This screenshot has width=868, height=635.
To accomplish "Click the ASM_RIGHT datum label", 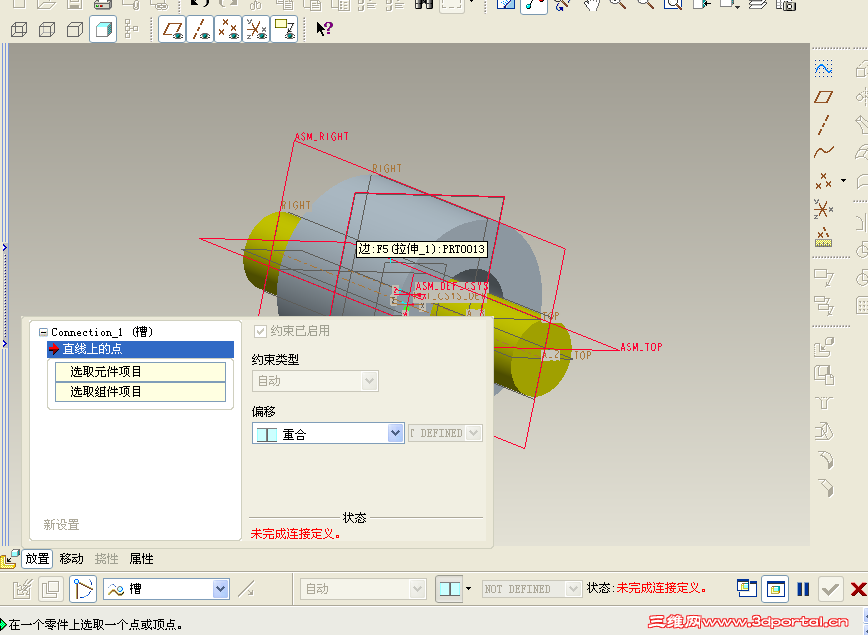I will tap(322, 136).
